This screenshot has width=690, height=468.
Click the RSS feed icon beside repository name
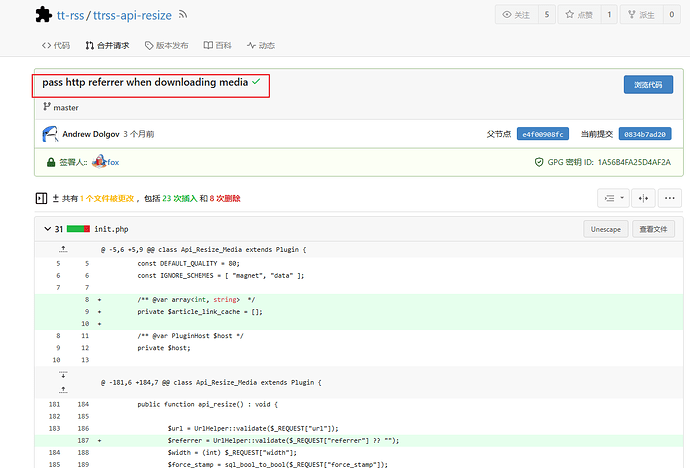182,15
